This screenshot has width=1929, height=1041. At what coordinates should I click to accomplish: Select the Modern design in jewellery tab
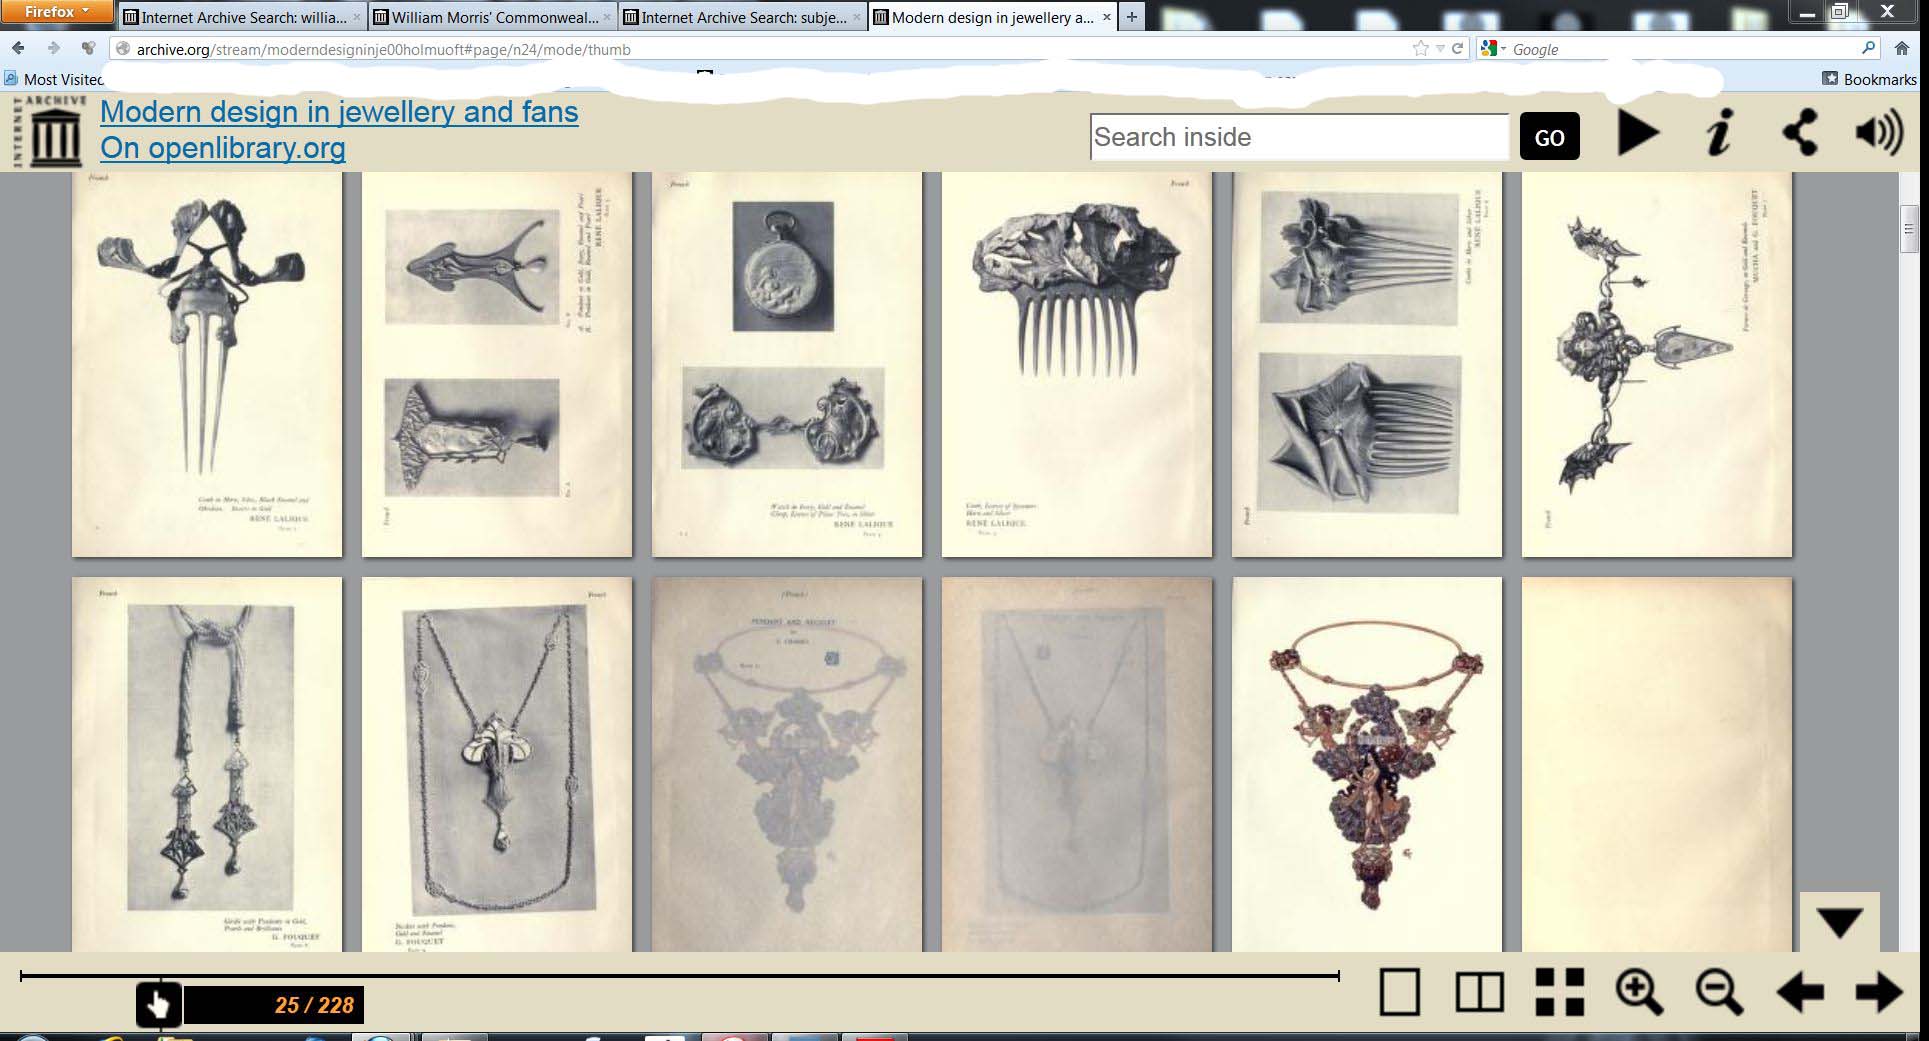(991, 17)
